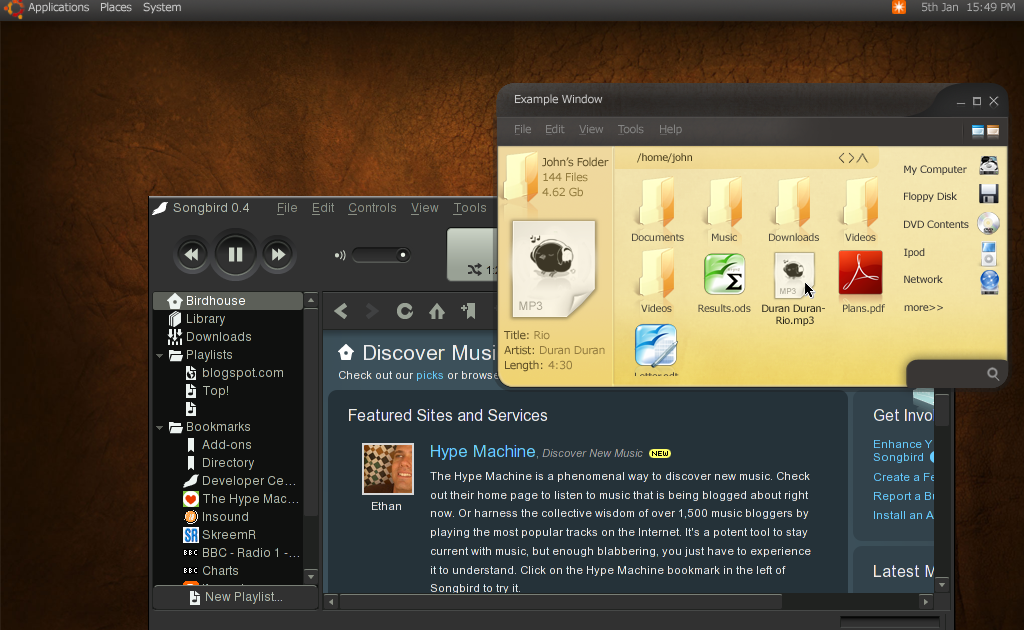Open Tools menu in Example Window

coord(630,129)
